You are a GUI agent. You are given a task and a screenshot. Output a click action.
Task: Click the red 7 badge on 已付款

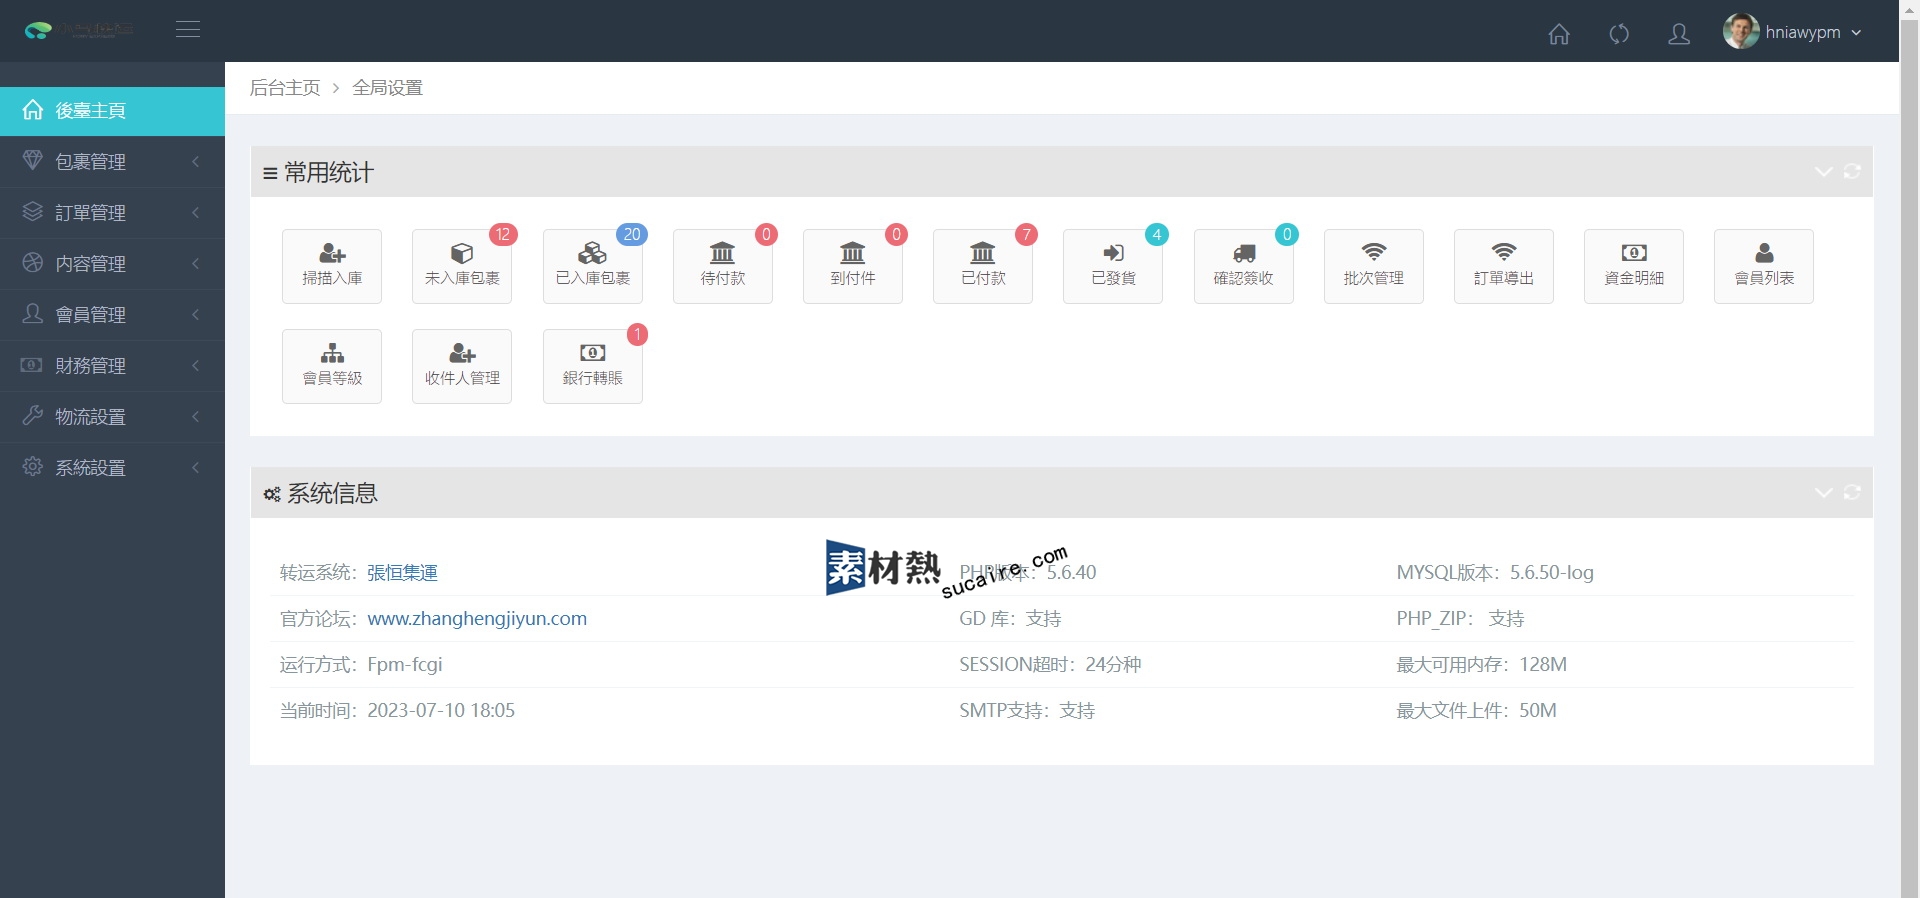(x=1026, y=234)
